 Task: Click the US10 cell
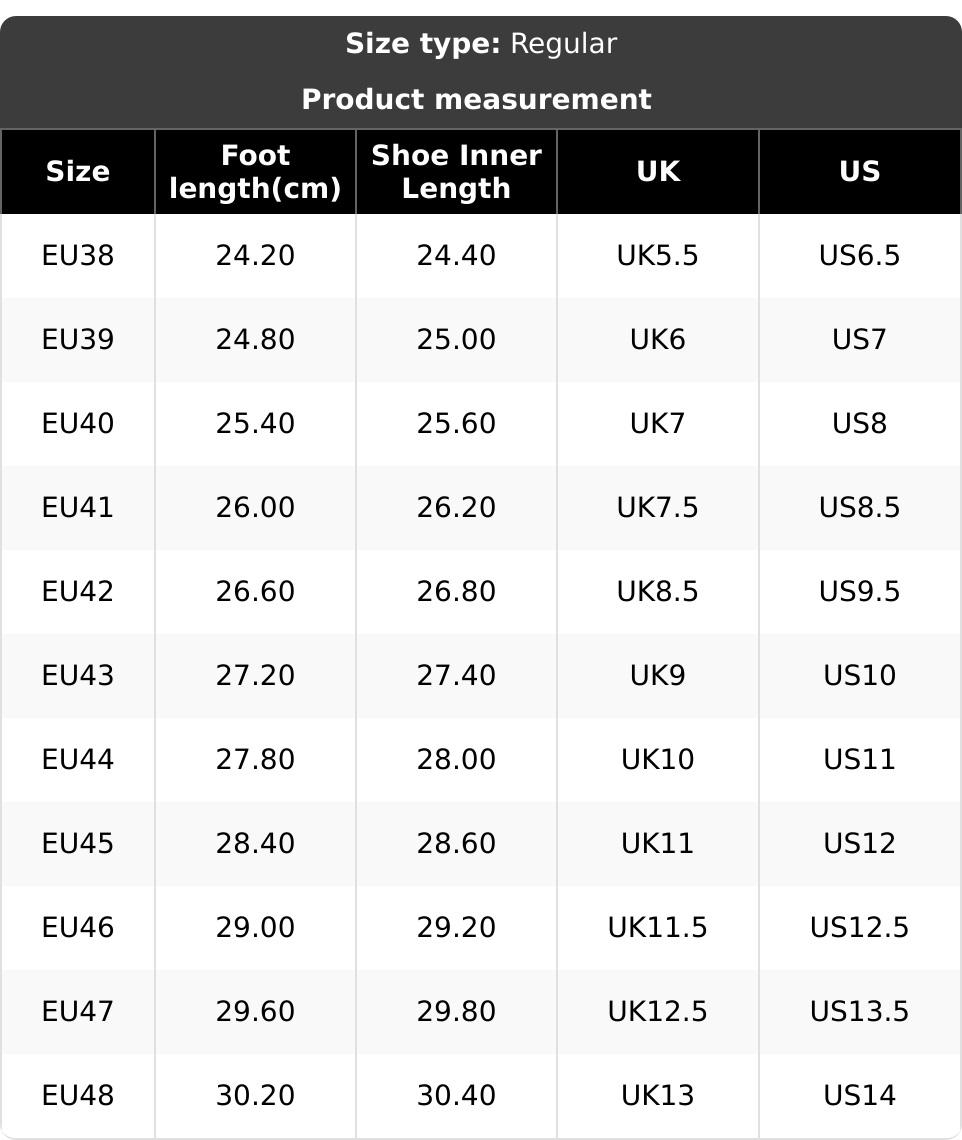tap(859, 676)
